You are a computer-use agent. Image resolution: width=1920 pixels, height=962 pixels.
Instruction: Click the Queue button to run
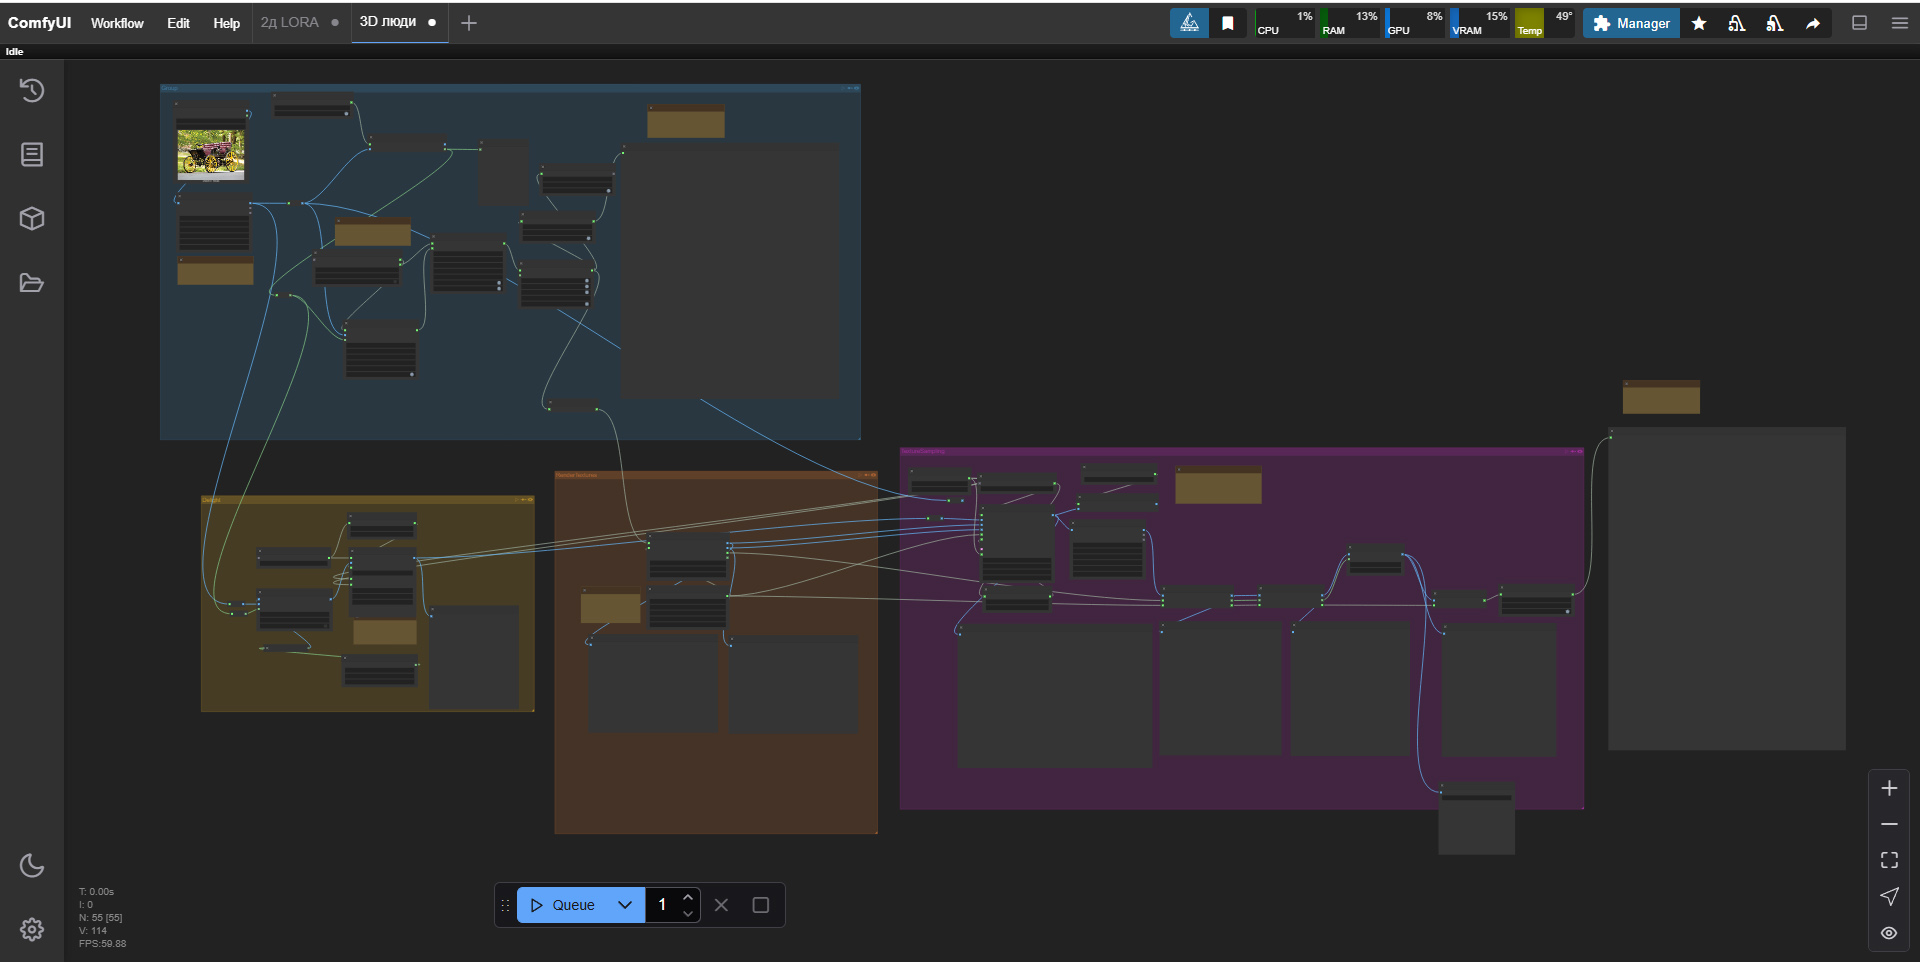563,905
